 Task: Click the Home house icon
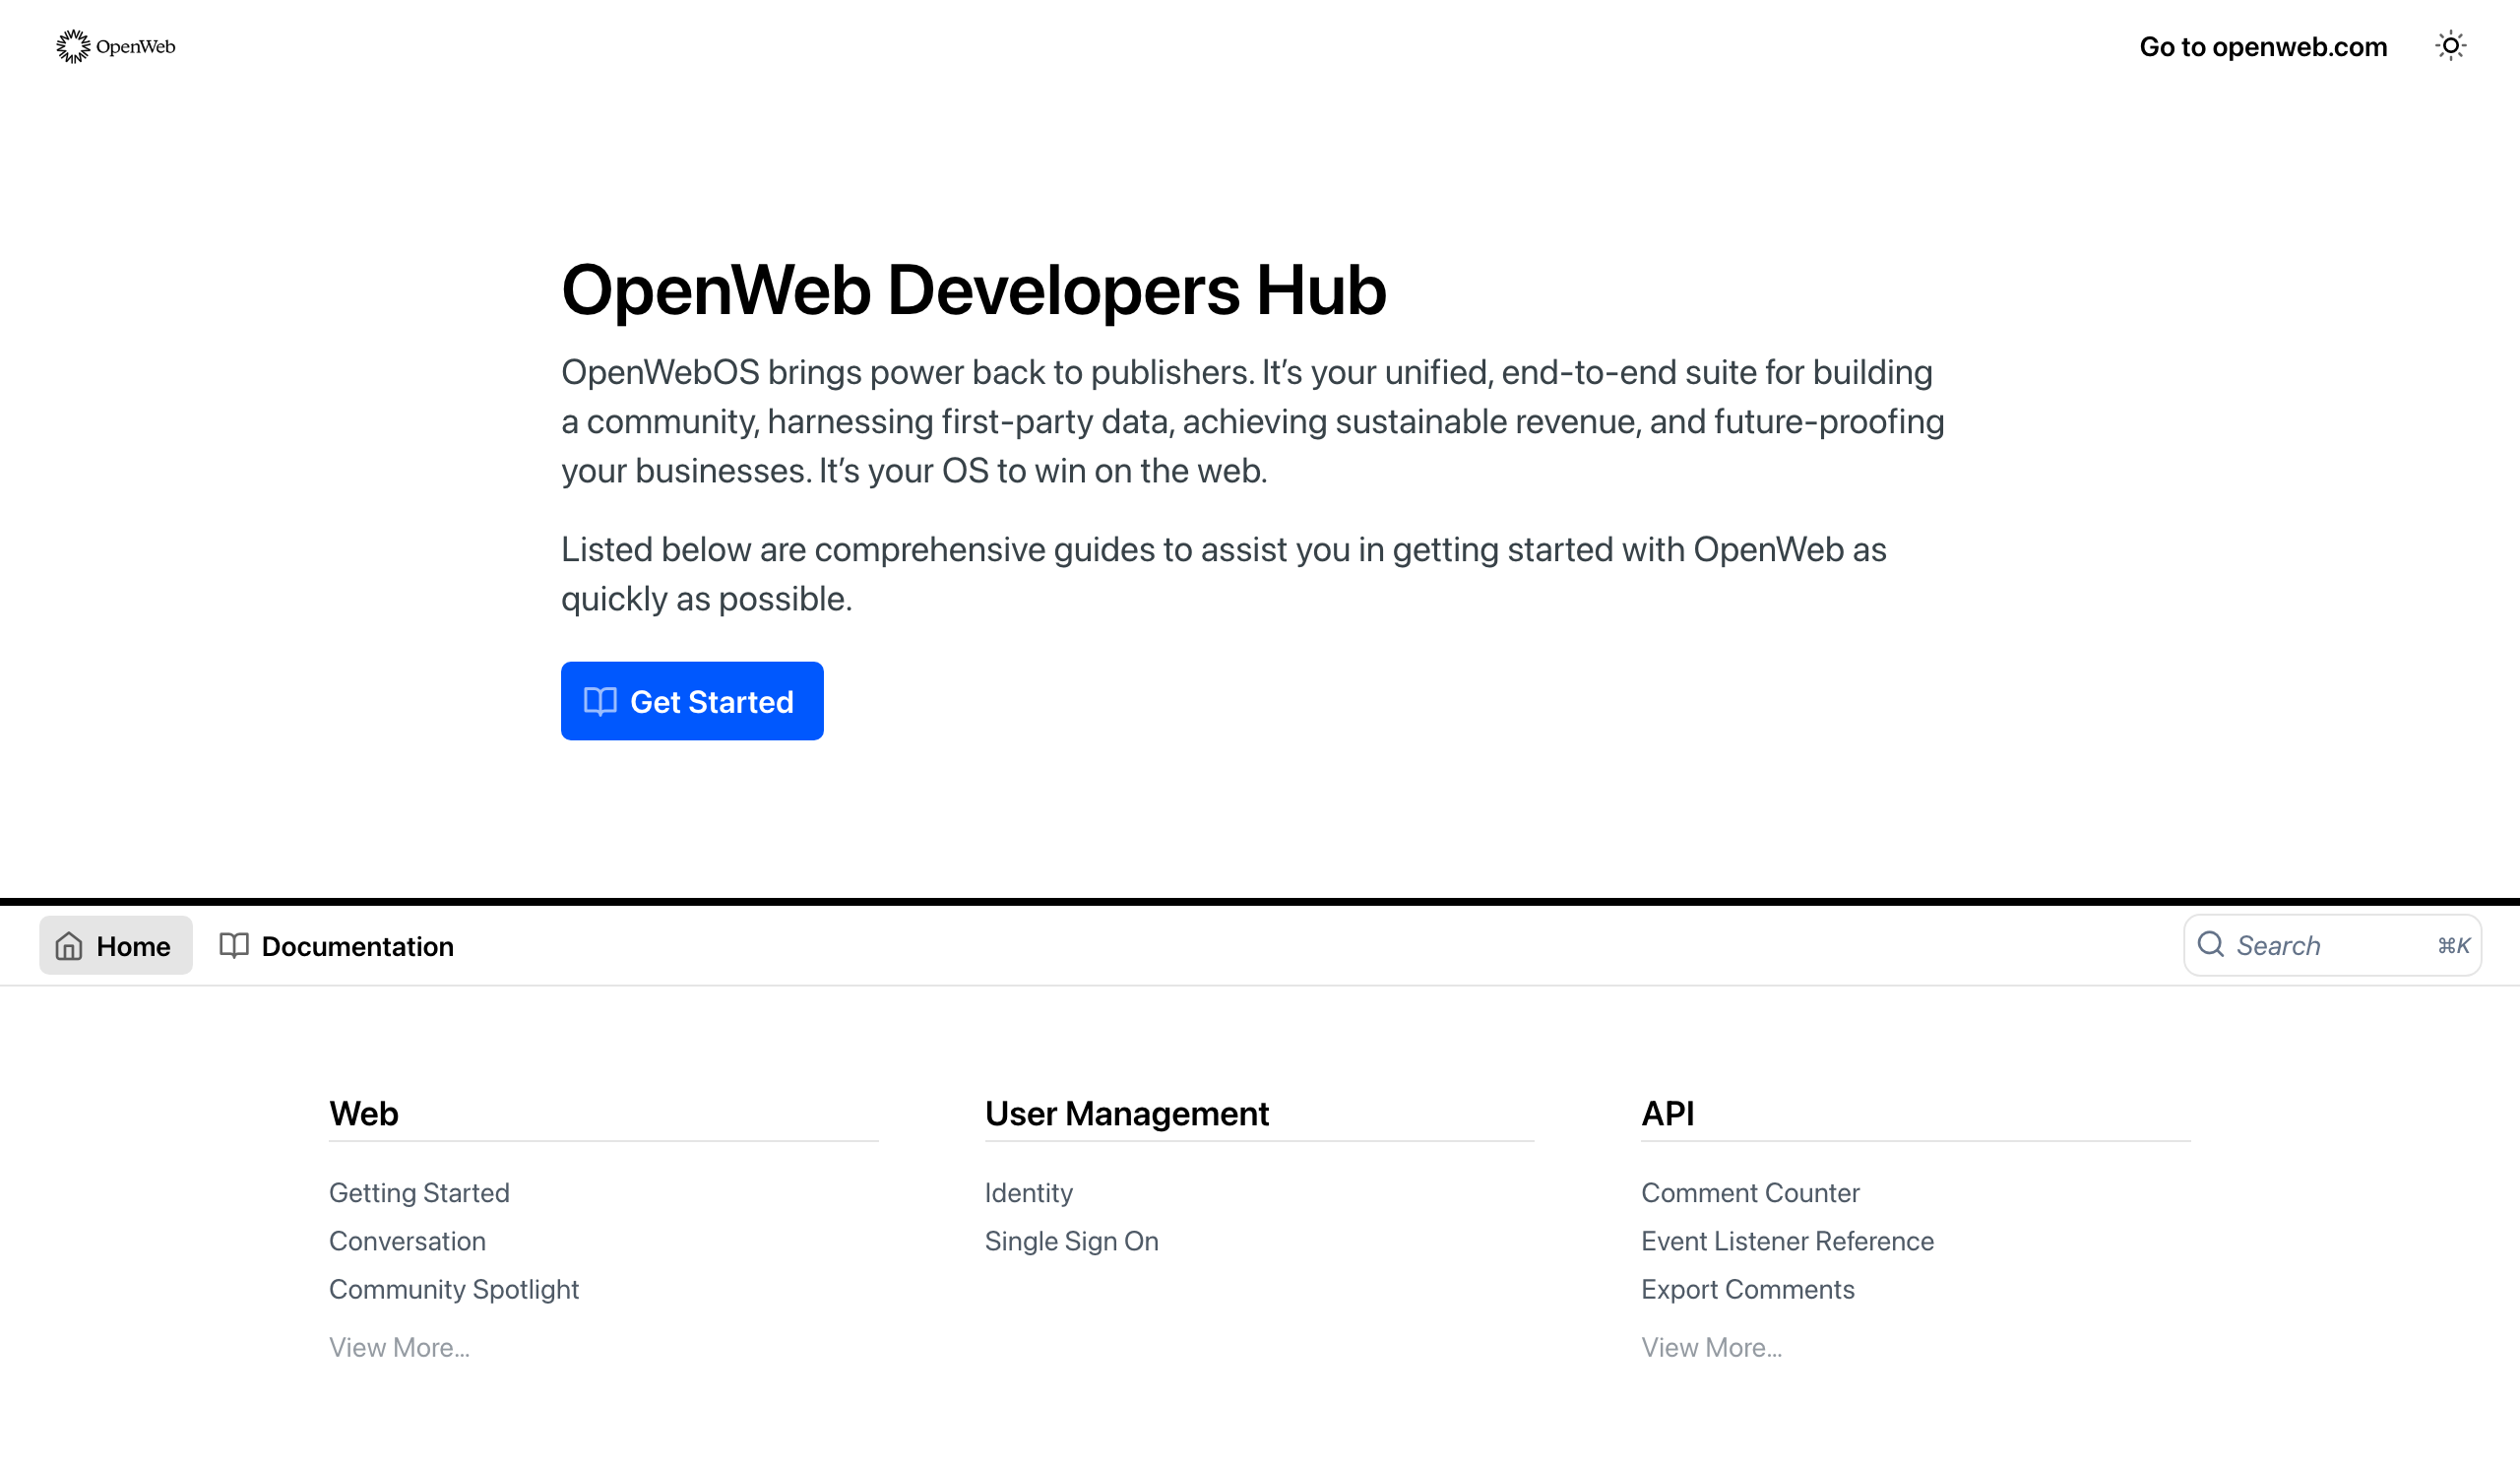coord(69,945)
